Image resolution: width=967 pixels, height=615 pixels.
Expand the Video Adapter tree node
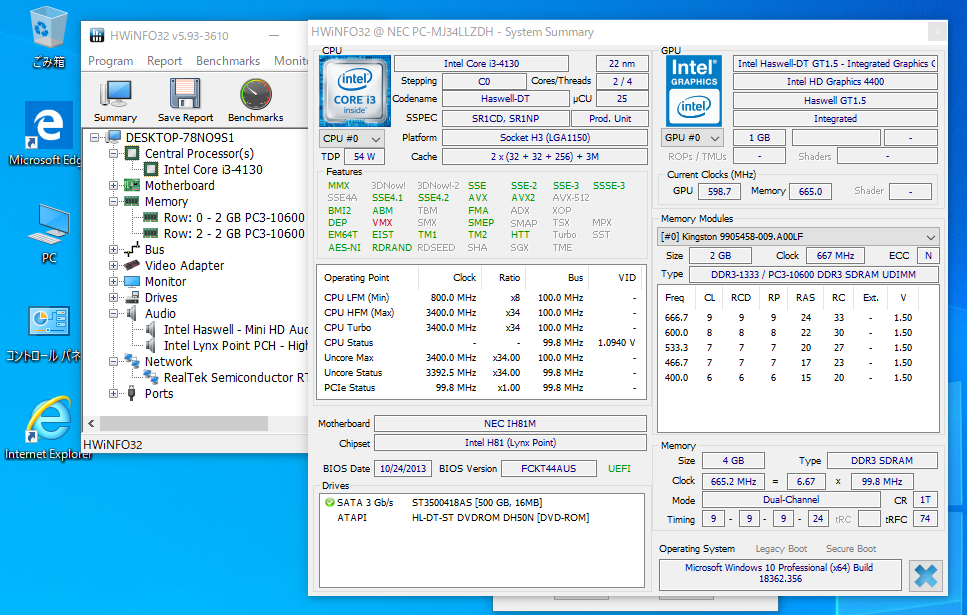113,266
